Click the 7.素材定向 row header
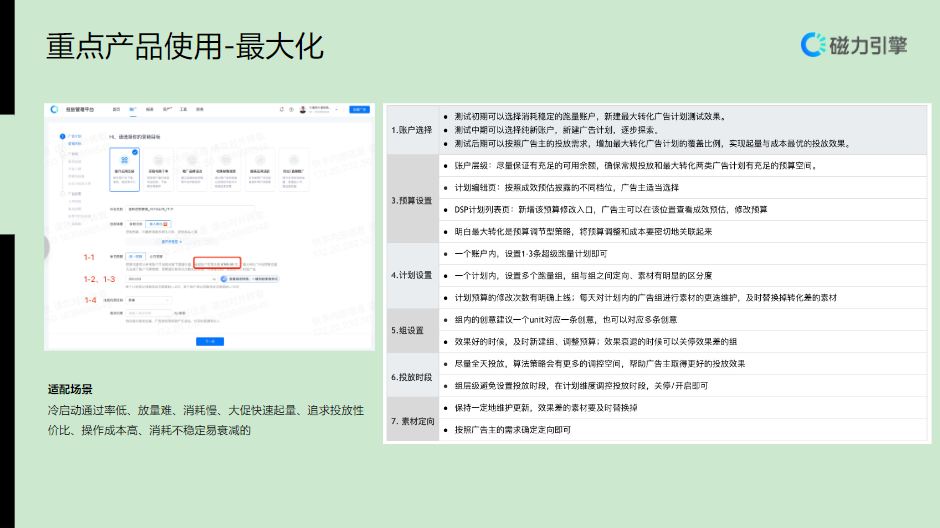 click(412, 421)
